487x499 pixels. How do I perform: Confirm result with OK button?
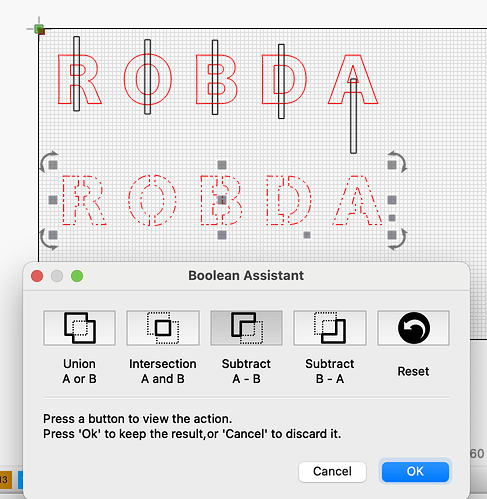[x=415, y=471]
